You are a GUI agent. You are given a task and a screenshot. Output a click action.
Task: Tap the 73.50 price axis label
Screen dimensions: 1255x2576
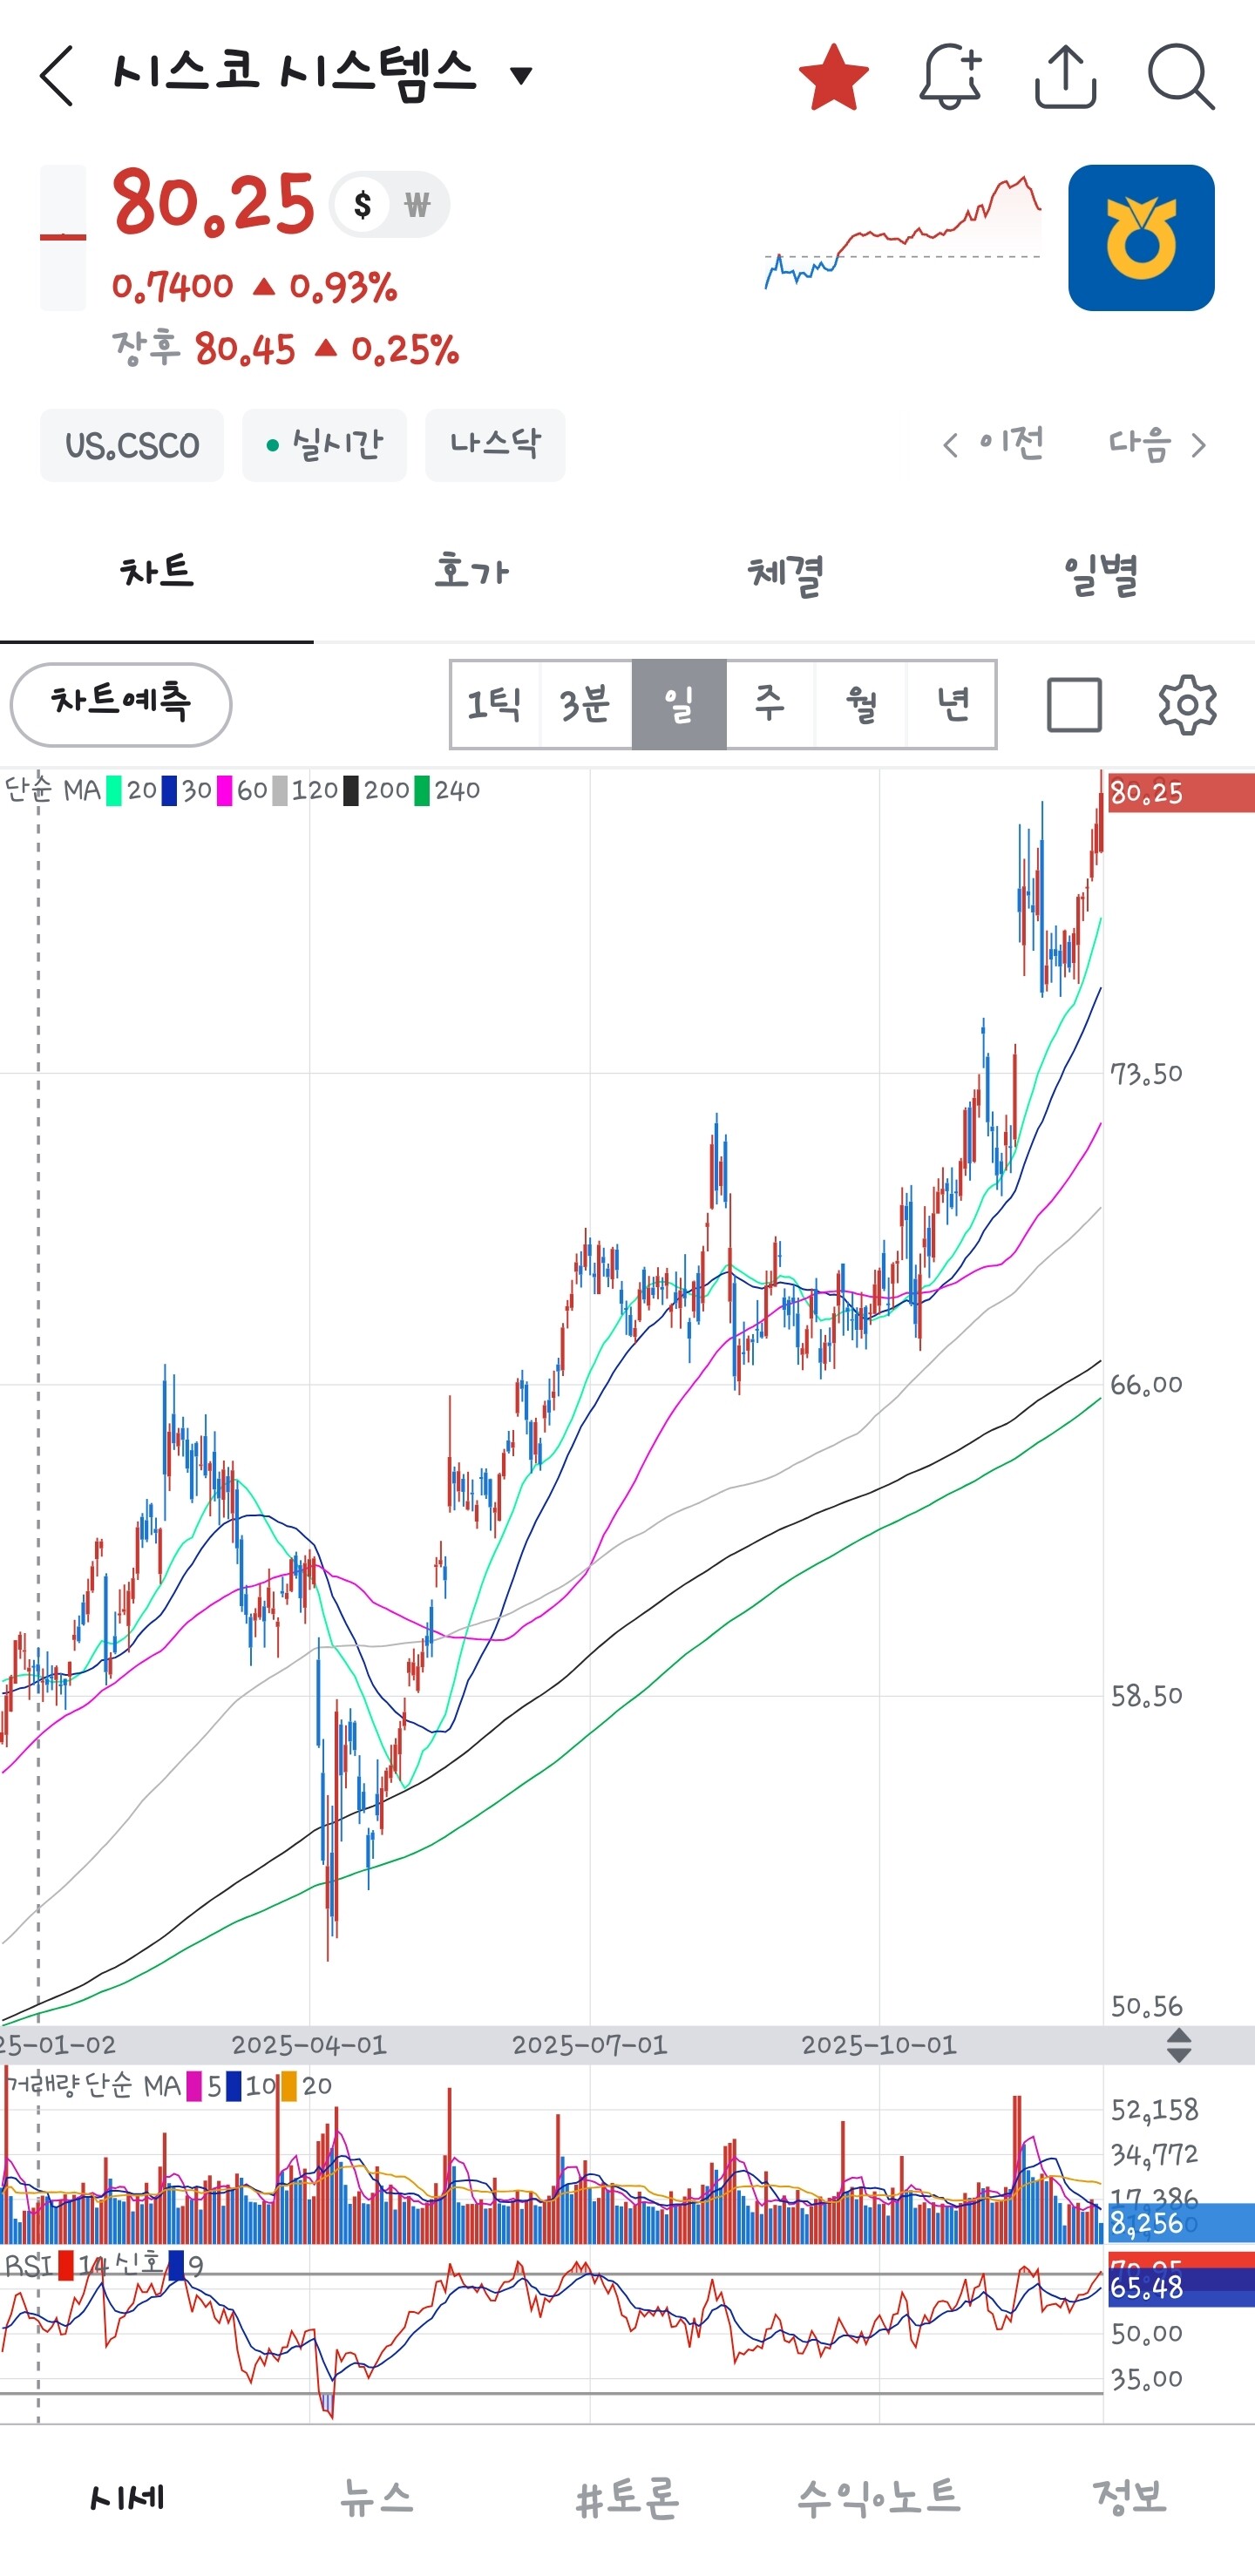click(x=1147, y=1074)
